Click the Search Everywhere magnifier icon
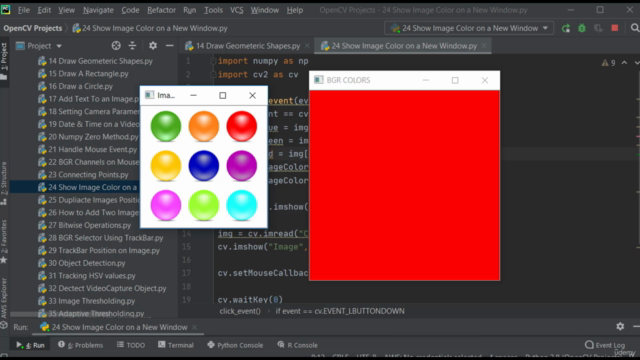Image resolution: width=640 pixels, height=360 pixels. pyautogui.click(x=635, y=28)
